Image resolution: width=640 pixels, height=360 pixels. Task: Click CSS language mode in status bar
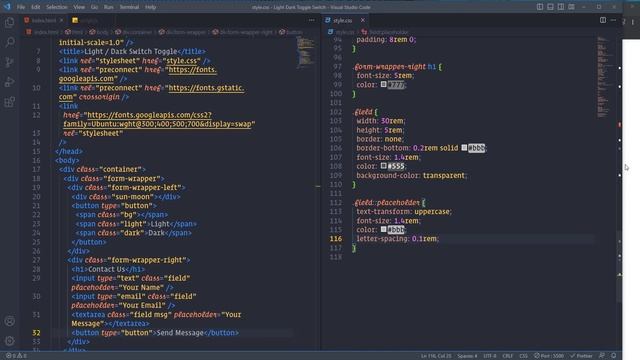pyautogui.click(x=523, y=356)
